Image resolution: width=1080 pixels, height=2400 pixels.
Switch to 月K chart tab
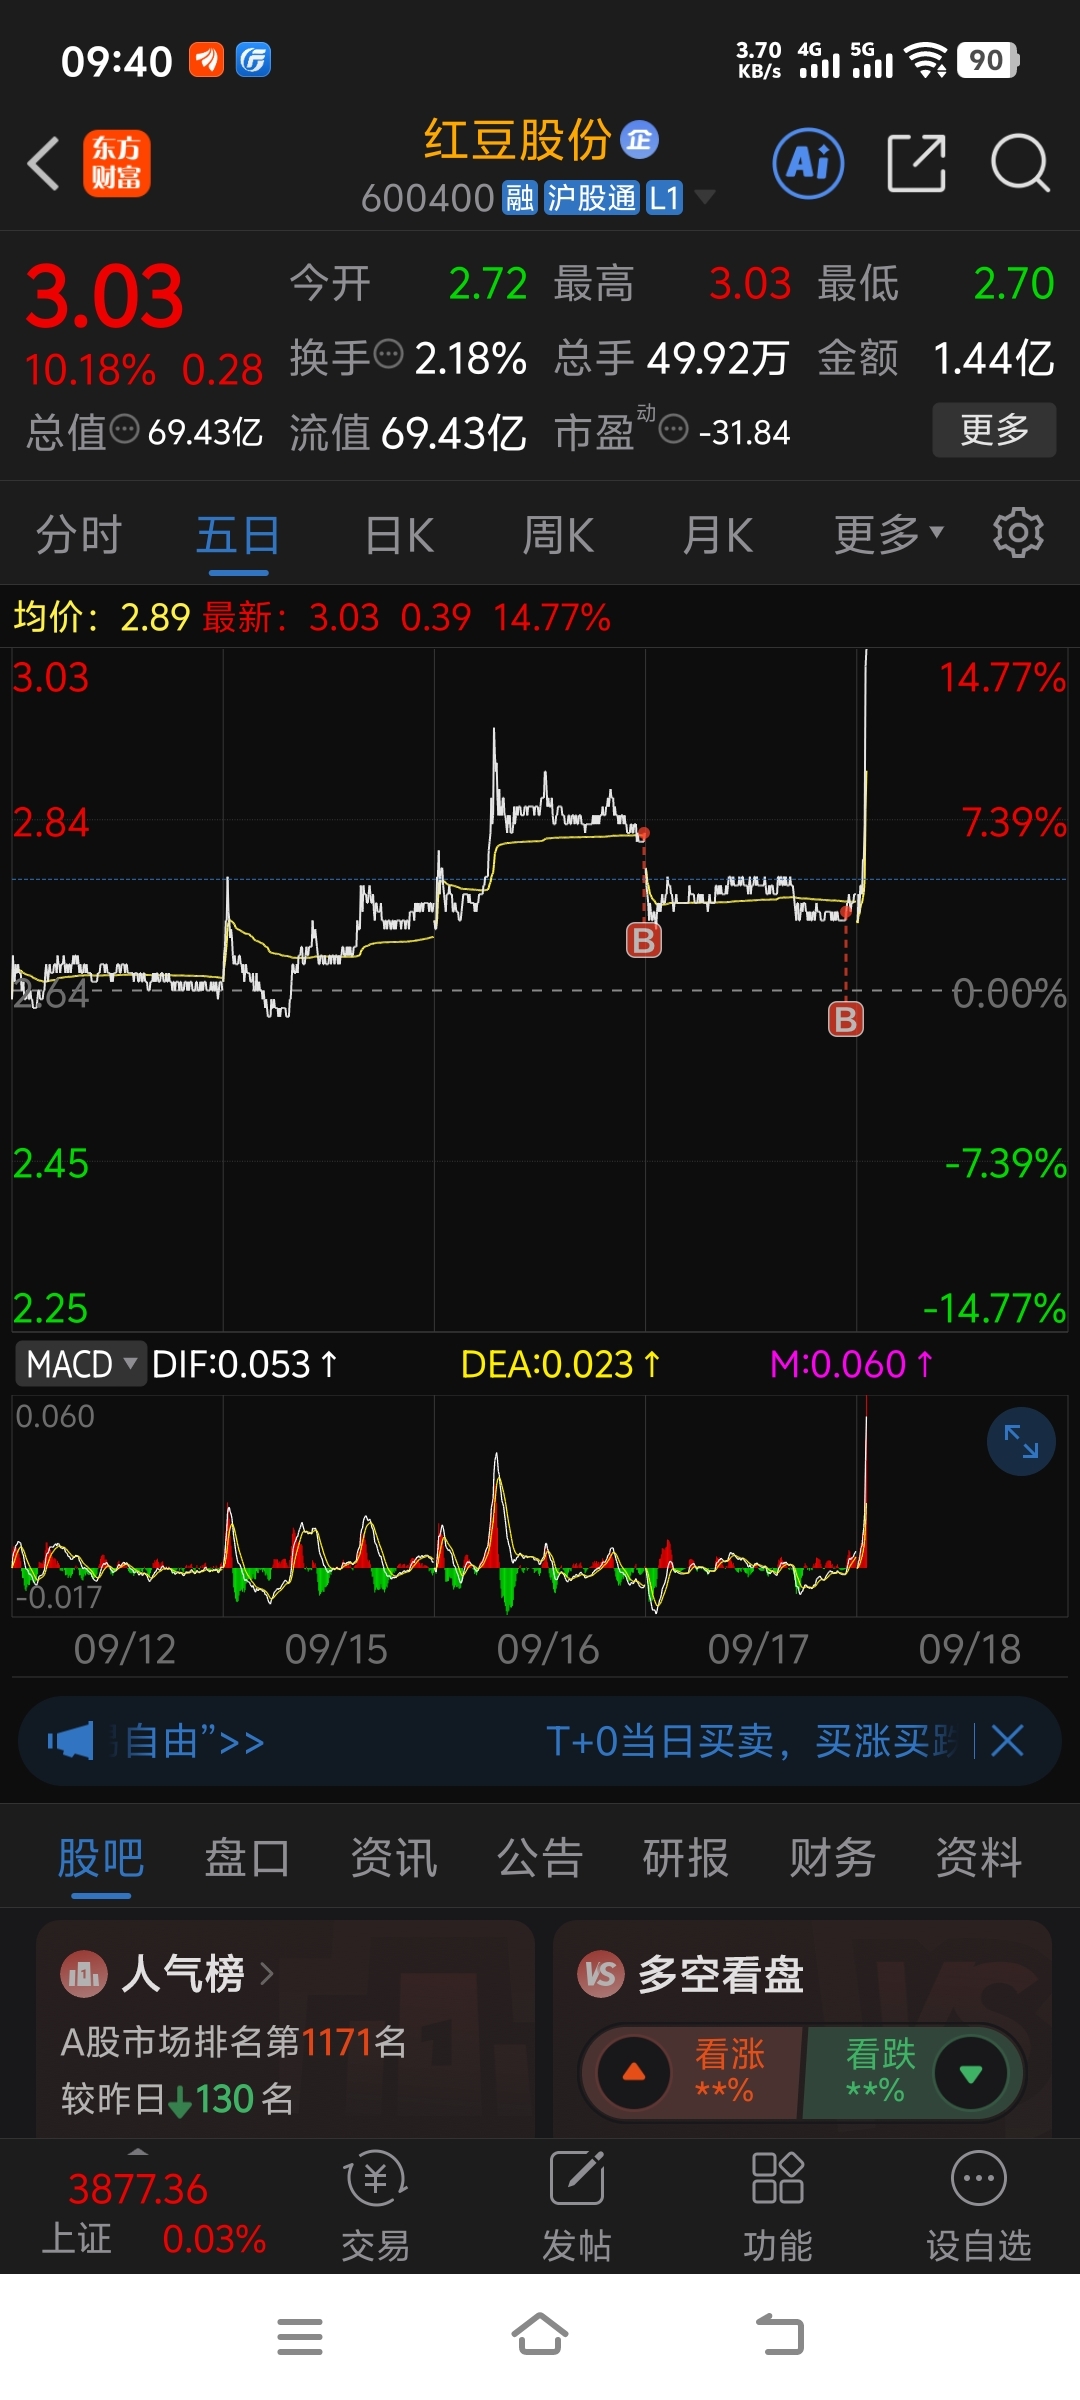(717, 535)
